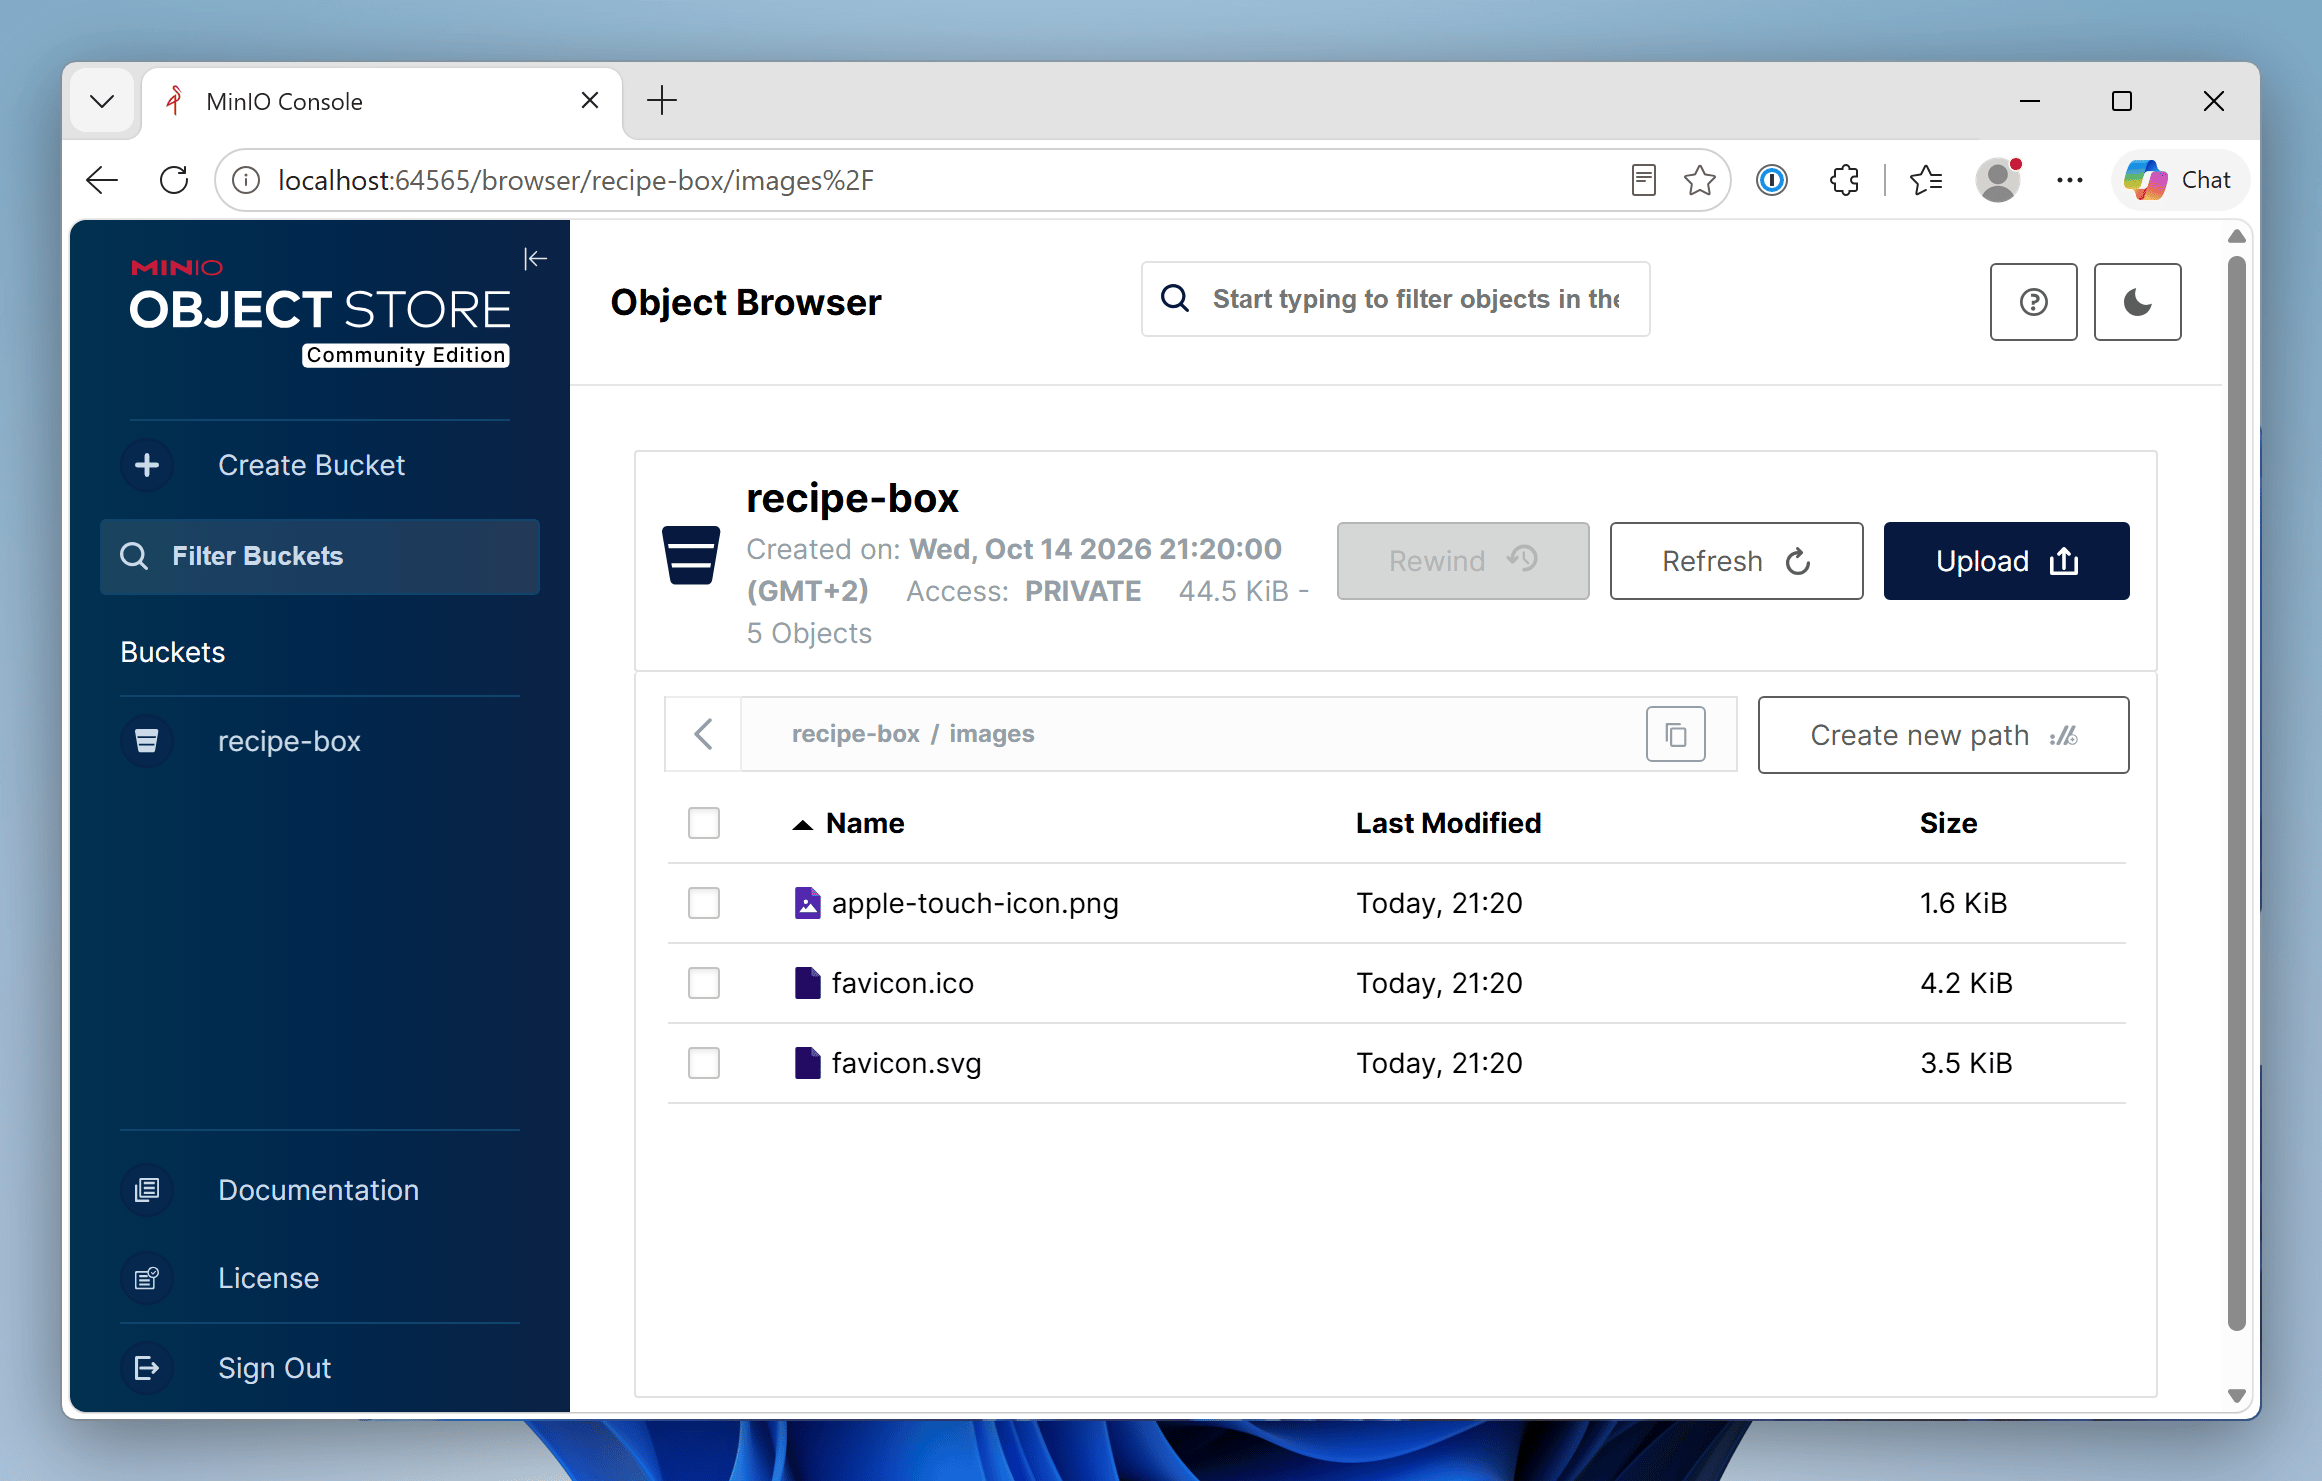Viewport: 2322px width, 1481px height.
Task: Click the favicon.ico file icon
Action: pyautogui.click(x=807, y=983)
